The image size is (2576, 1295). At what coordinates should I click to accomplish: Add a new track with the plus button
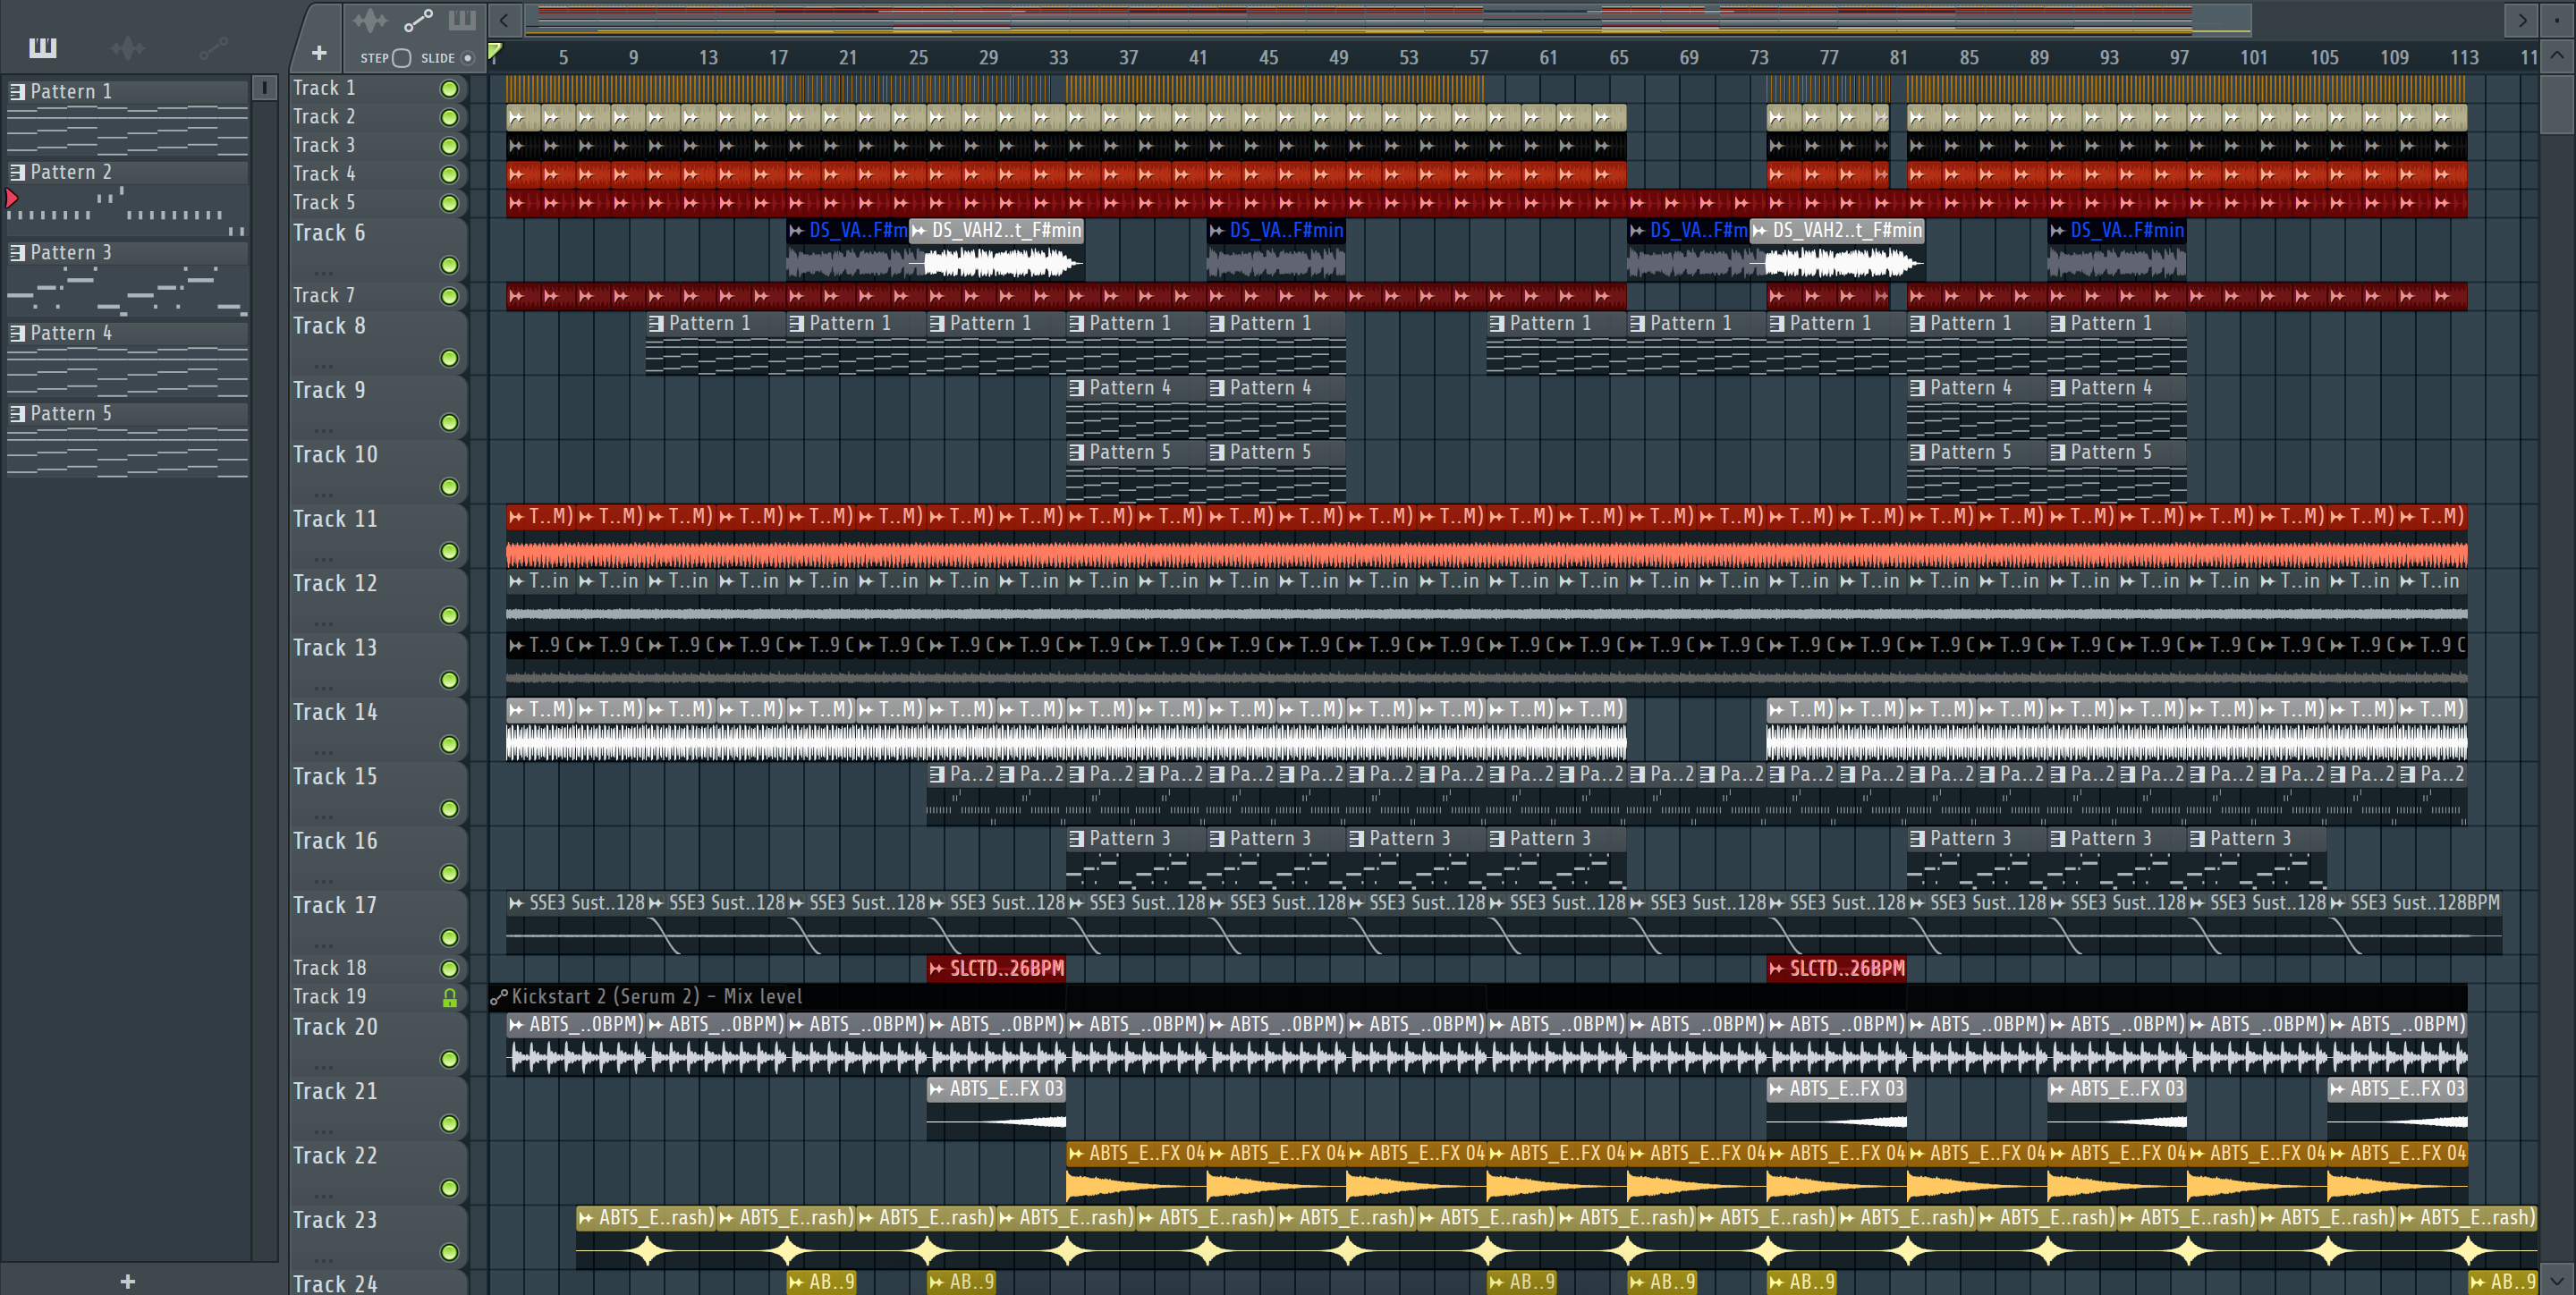tap(319, 53)
